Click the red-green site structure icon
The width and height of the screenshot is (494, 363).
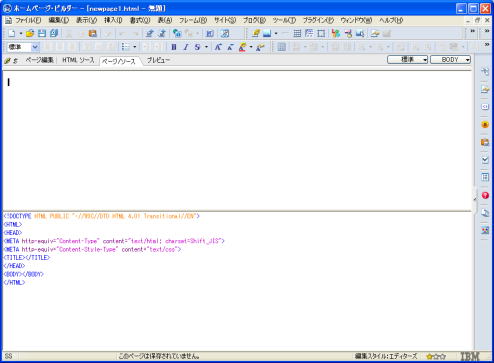(336, 33)
